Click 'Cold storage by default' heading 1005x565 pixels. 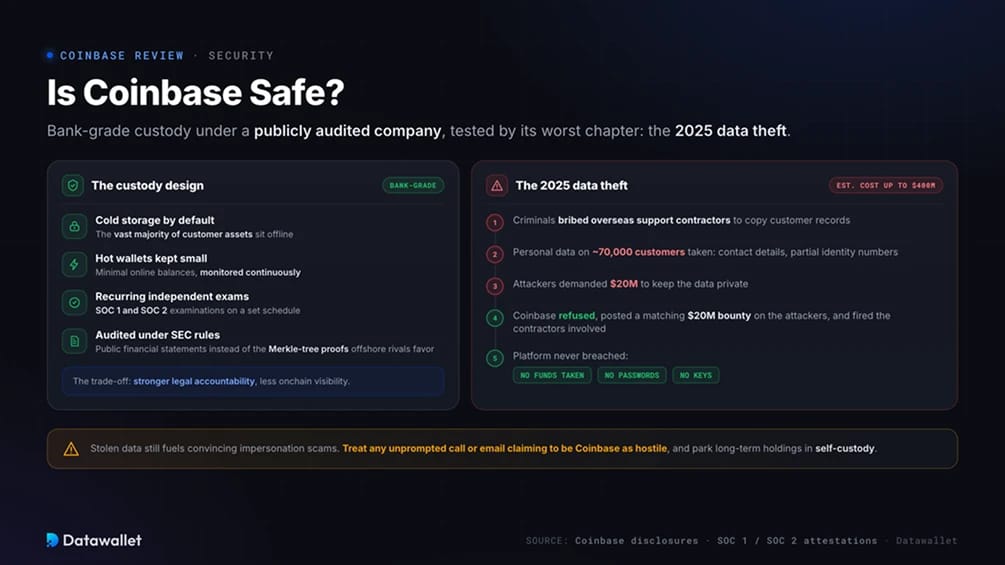154,220
